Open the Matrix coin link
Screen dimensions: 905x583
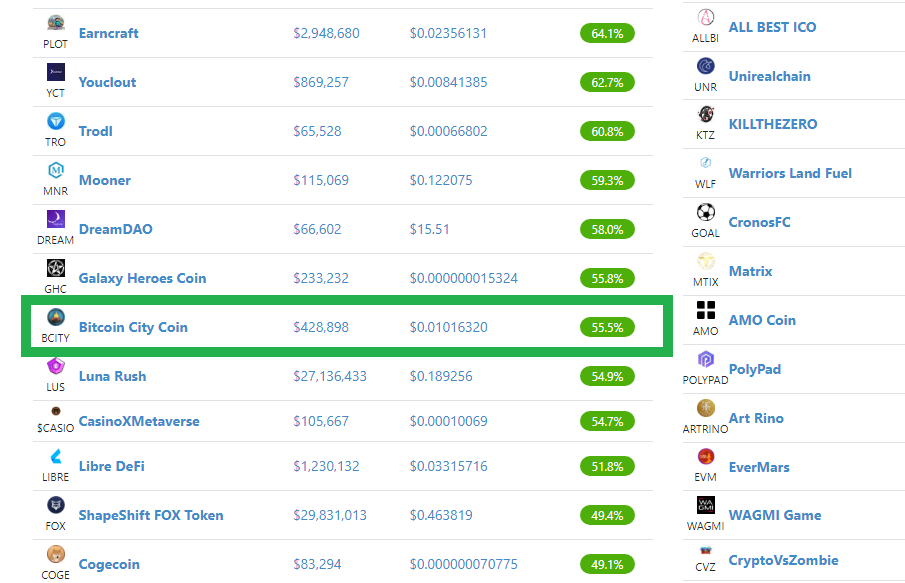[x=750, y=271]
